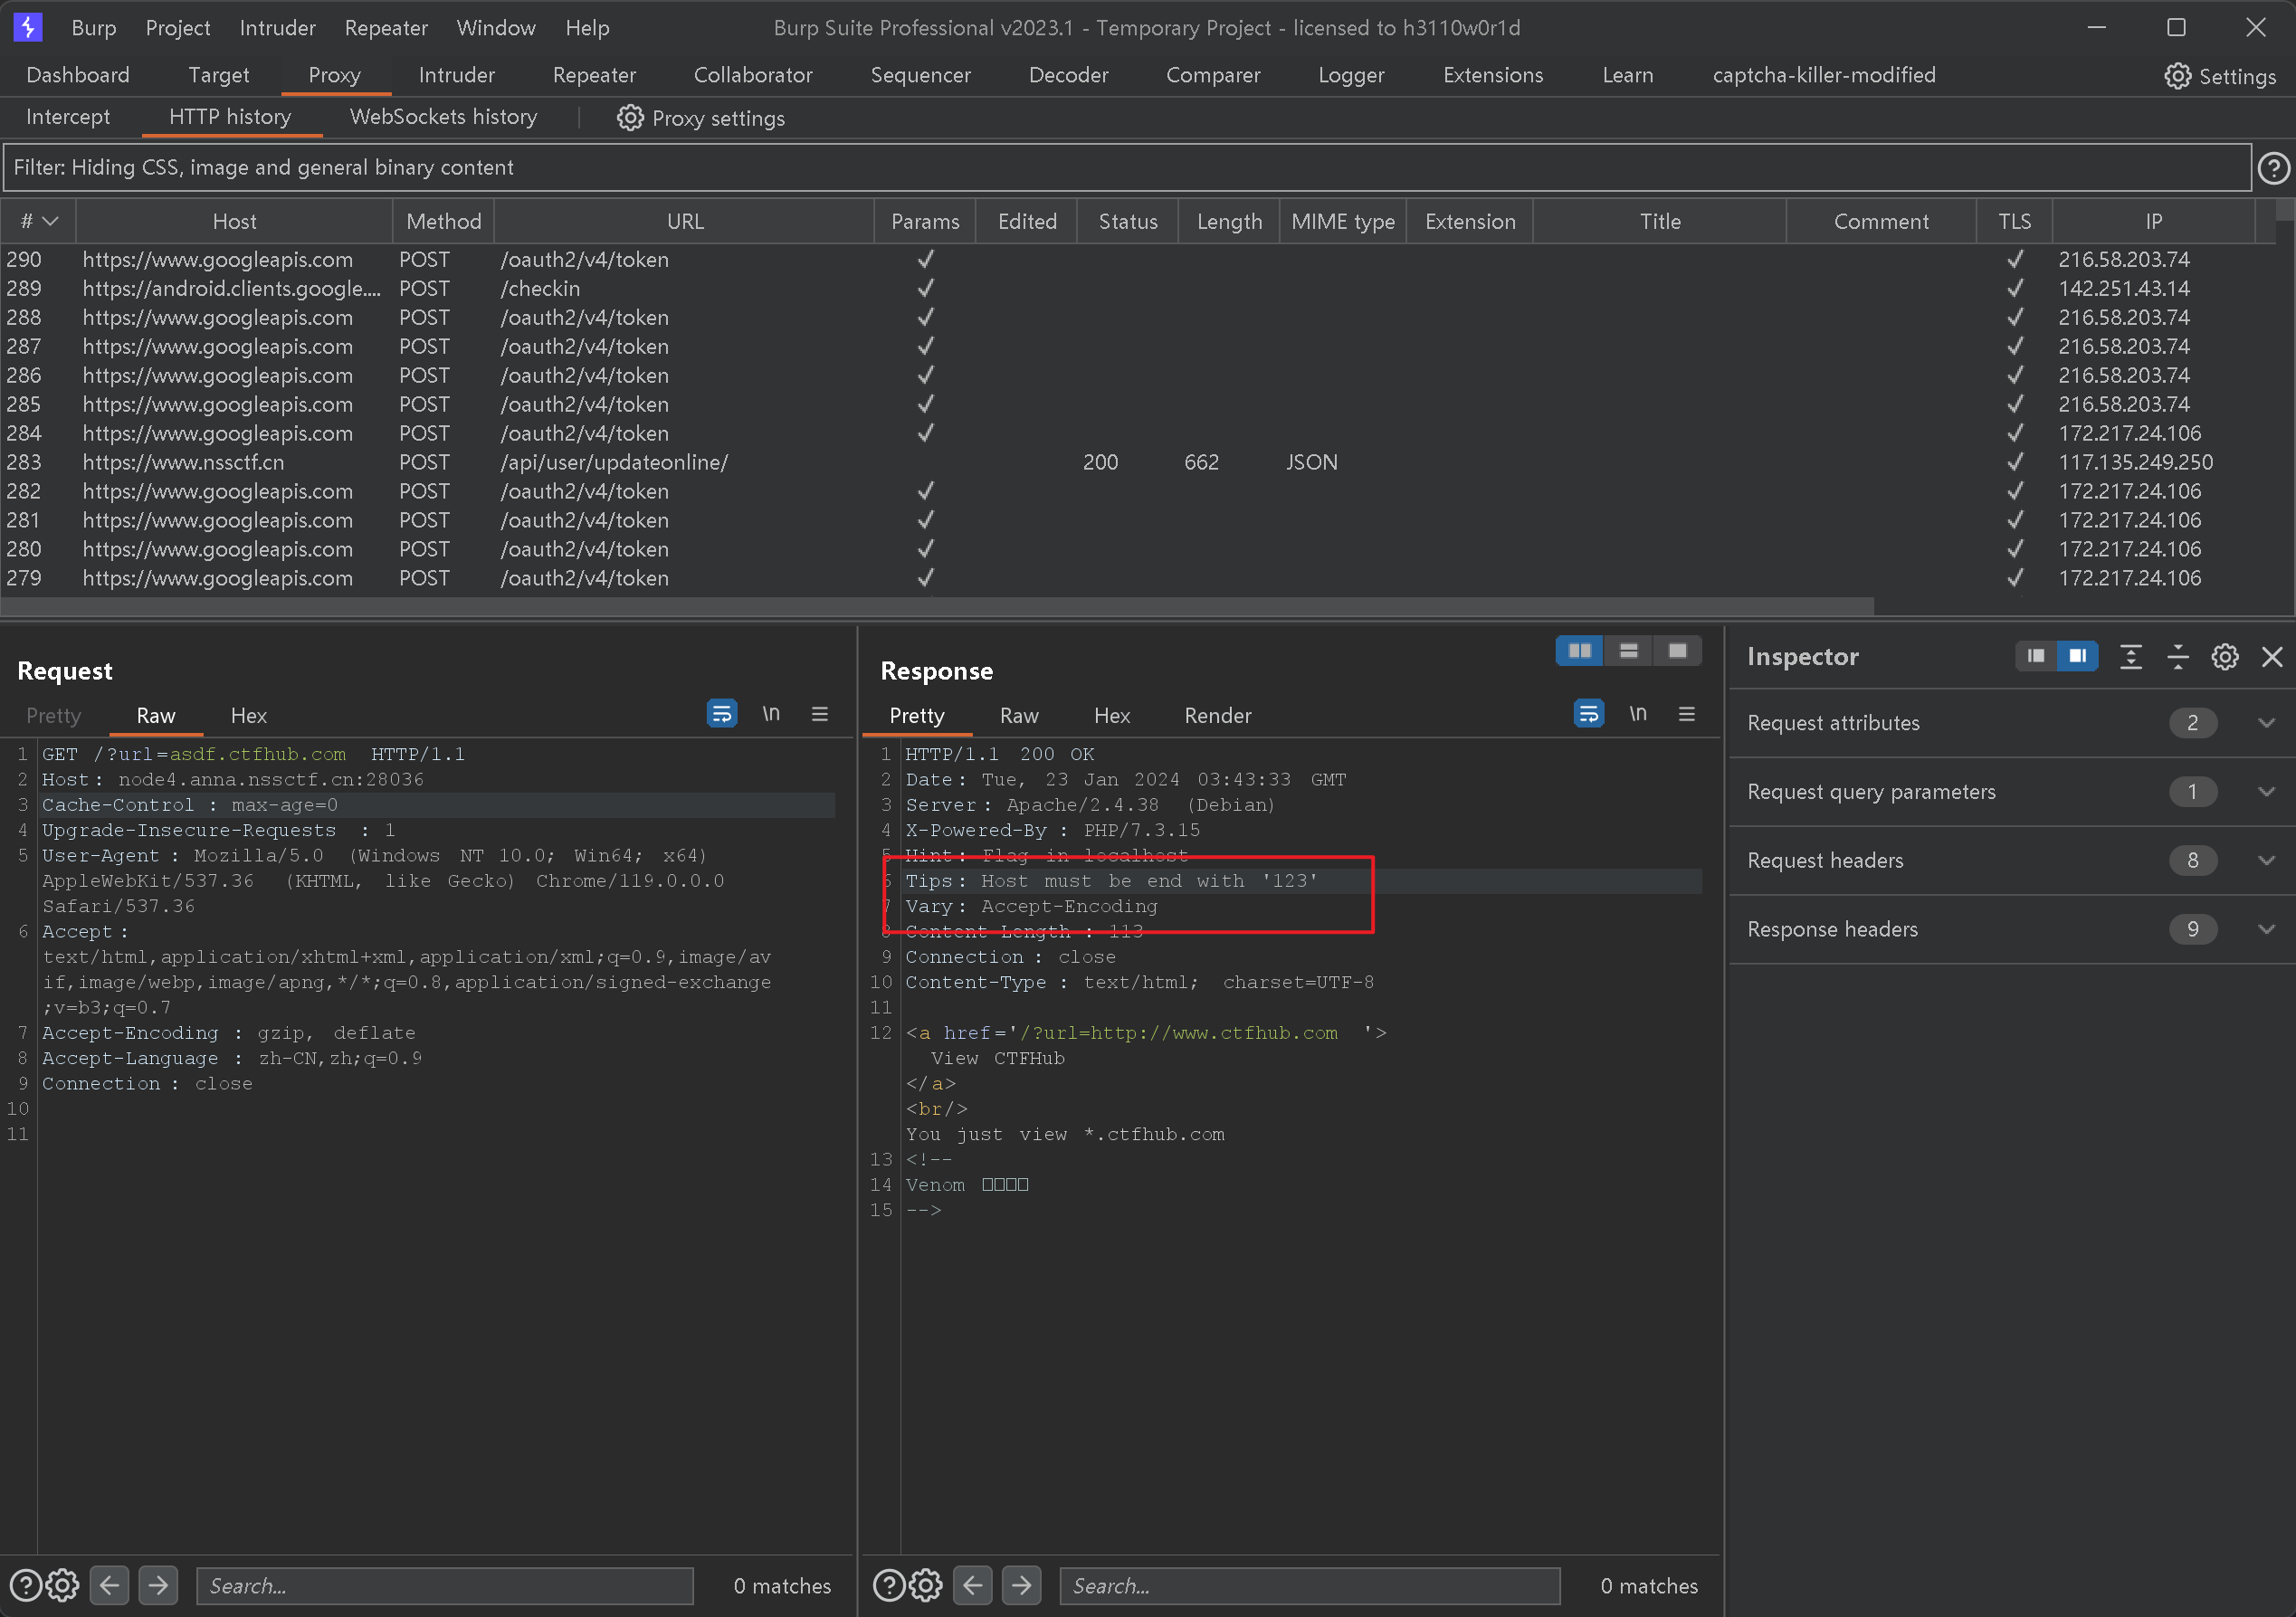Toggle word wrap icon in Request panel
The height and width of the screenshot is (1617, 2296).
click(721, 714)
